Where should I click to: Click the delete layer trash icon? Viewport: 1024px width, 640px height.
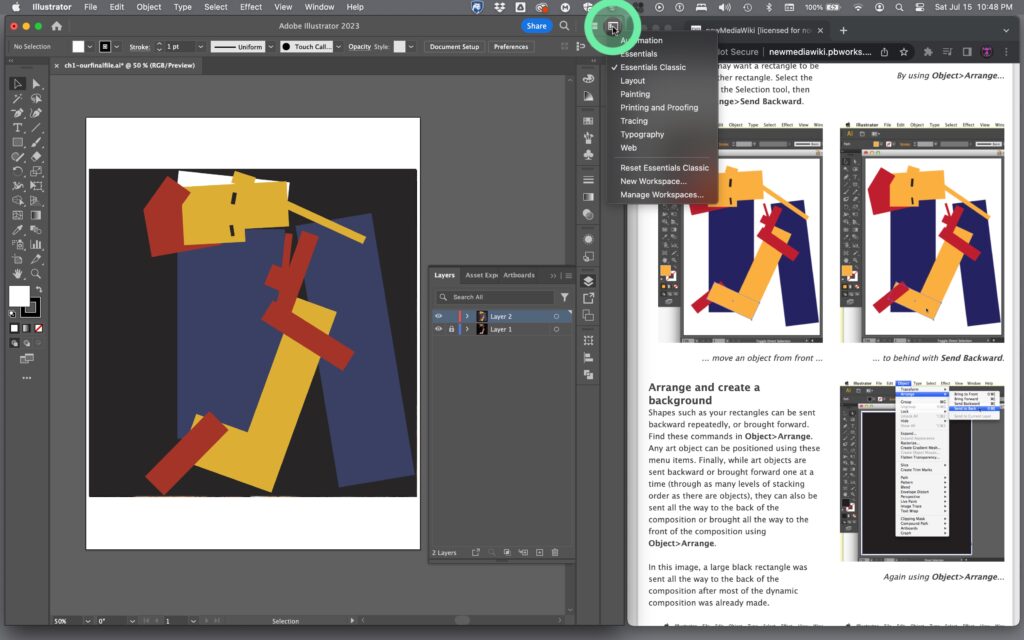click(555, 552)
